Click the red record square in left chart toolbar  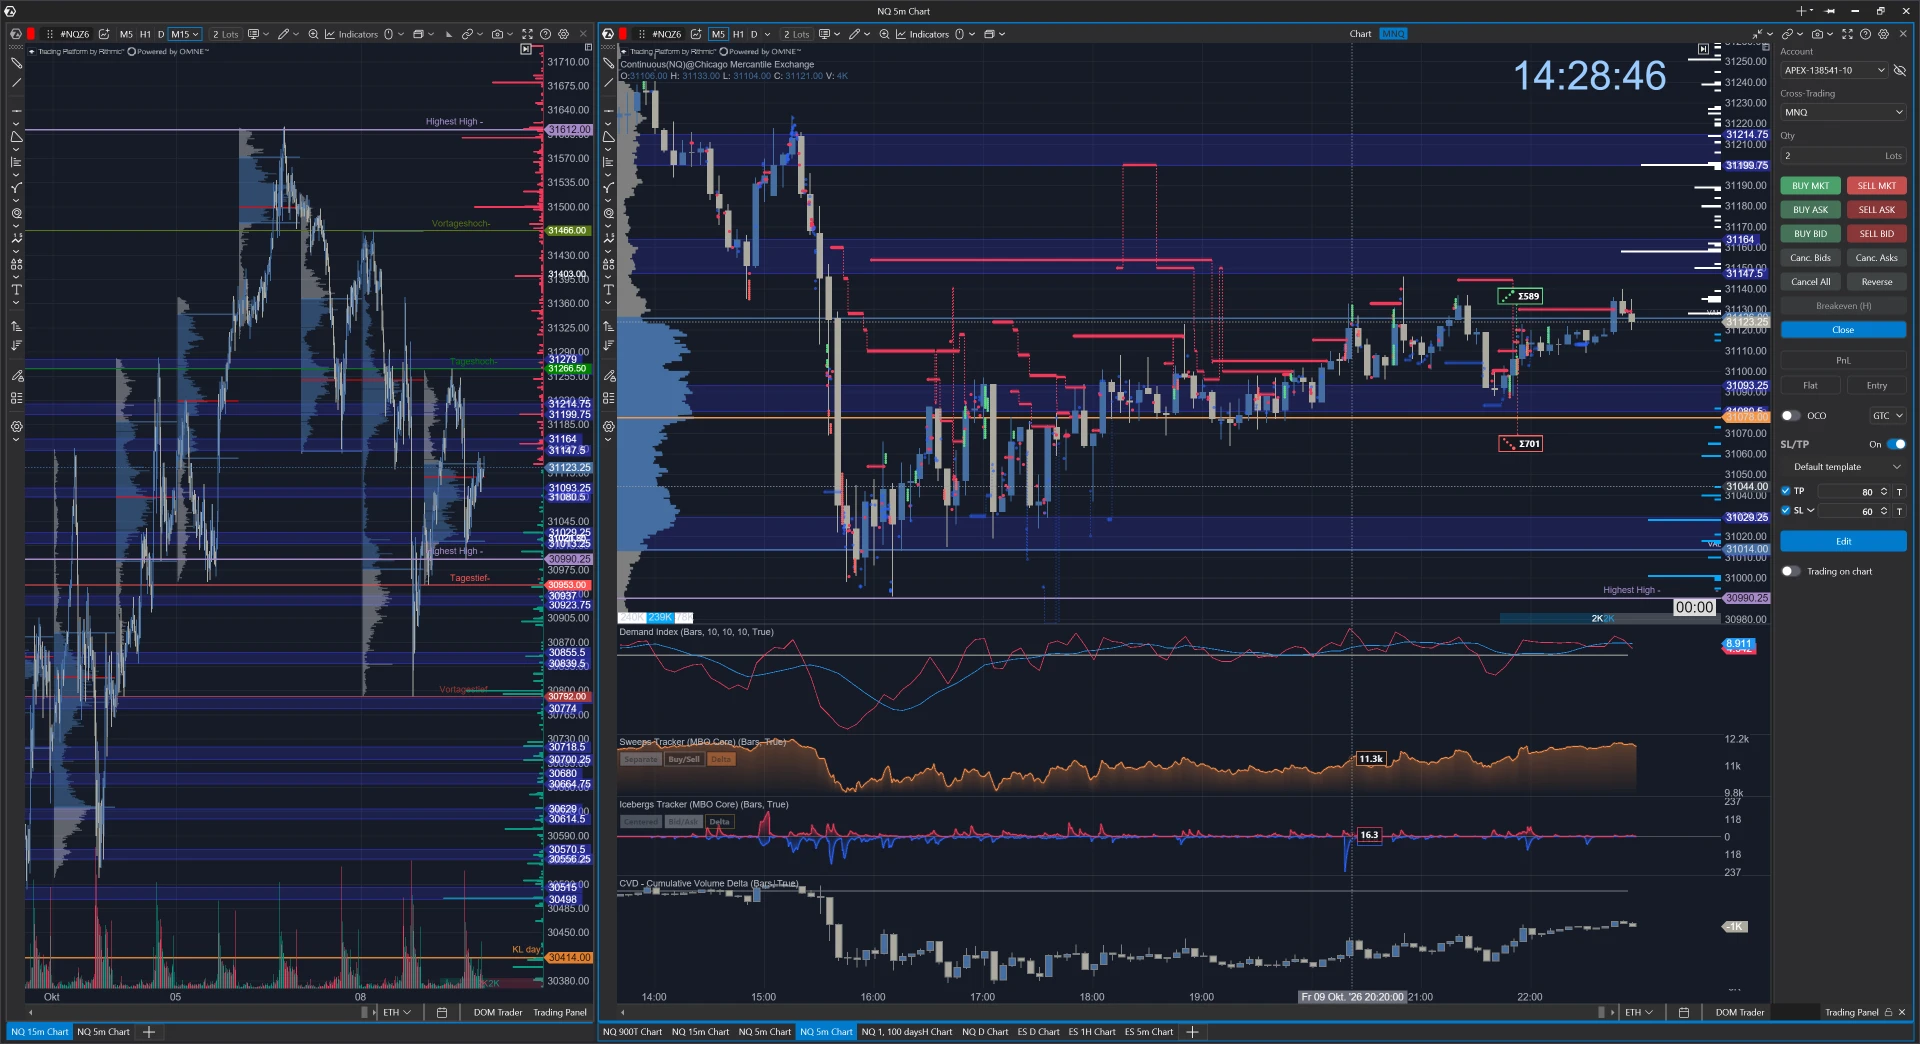(31, 34)
